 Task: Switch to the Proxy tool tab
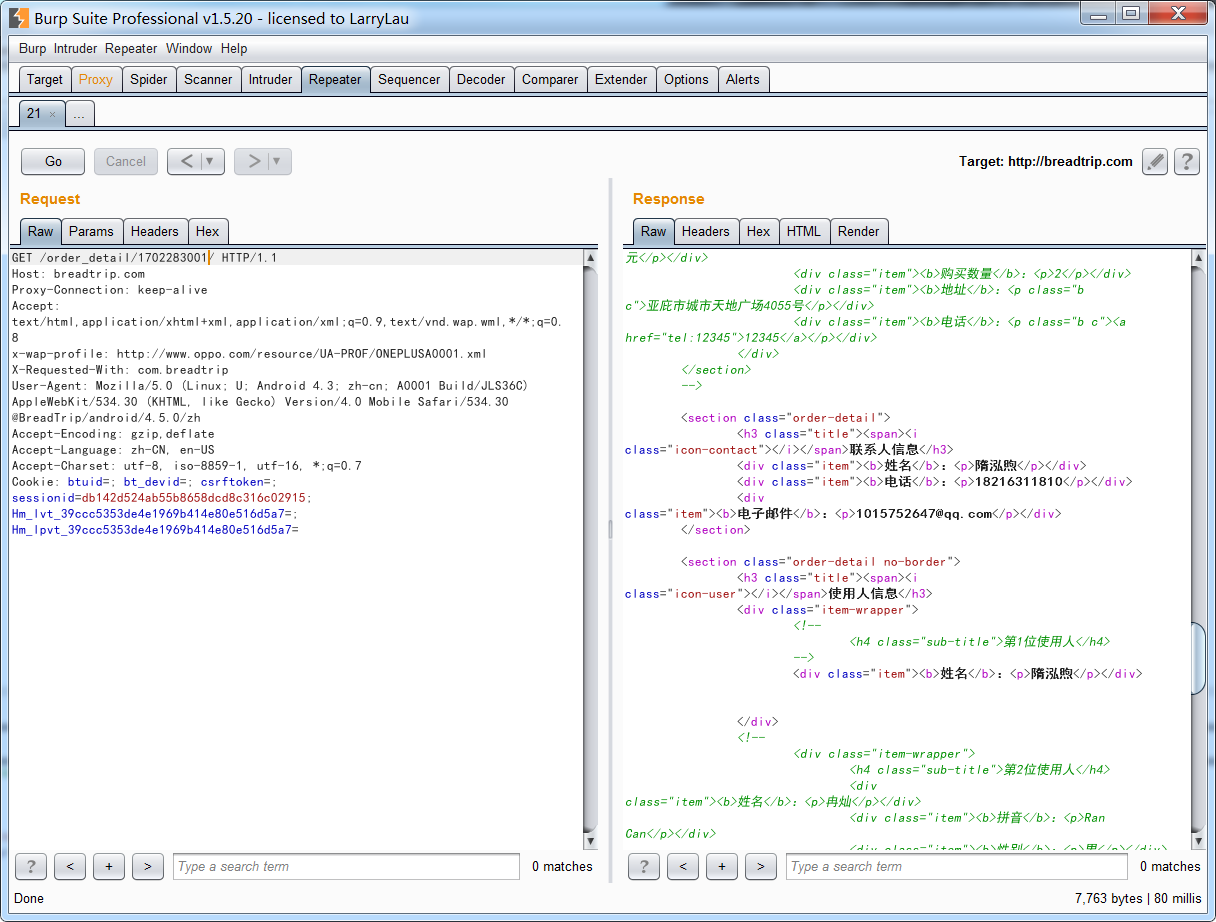click(96, 80)
